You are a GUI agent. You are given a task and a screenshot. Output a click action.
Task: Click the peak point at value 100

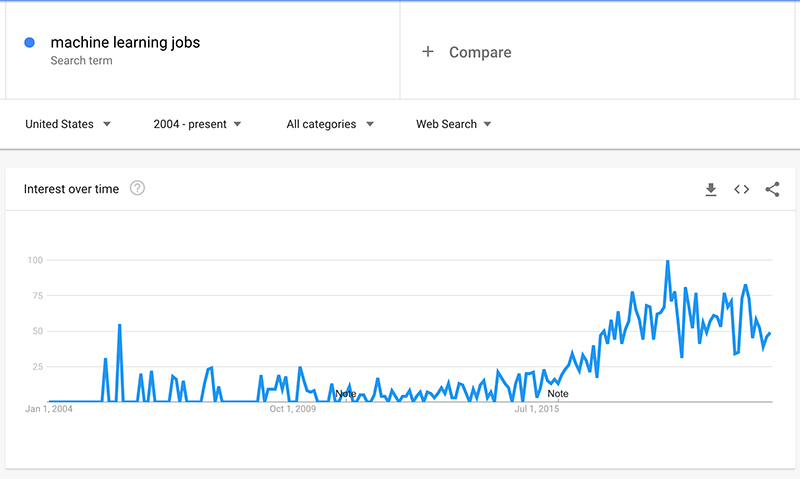tap(667, 261)
